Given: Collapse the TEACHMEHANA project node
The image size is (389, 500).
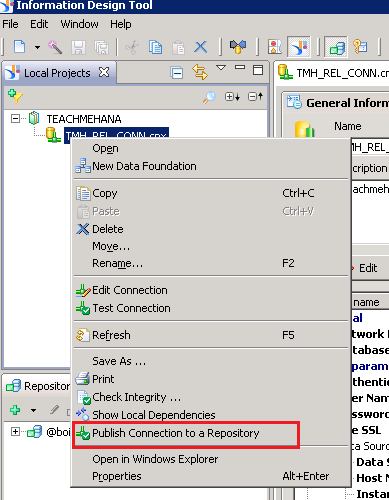Looking at the screenshot, I should [x=15, y=118].
